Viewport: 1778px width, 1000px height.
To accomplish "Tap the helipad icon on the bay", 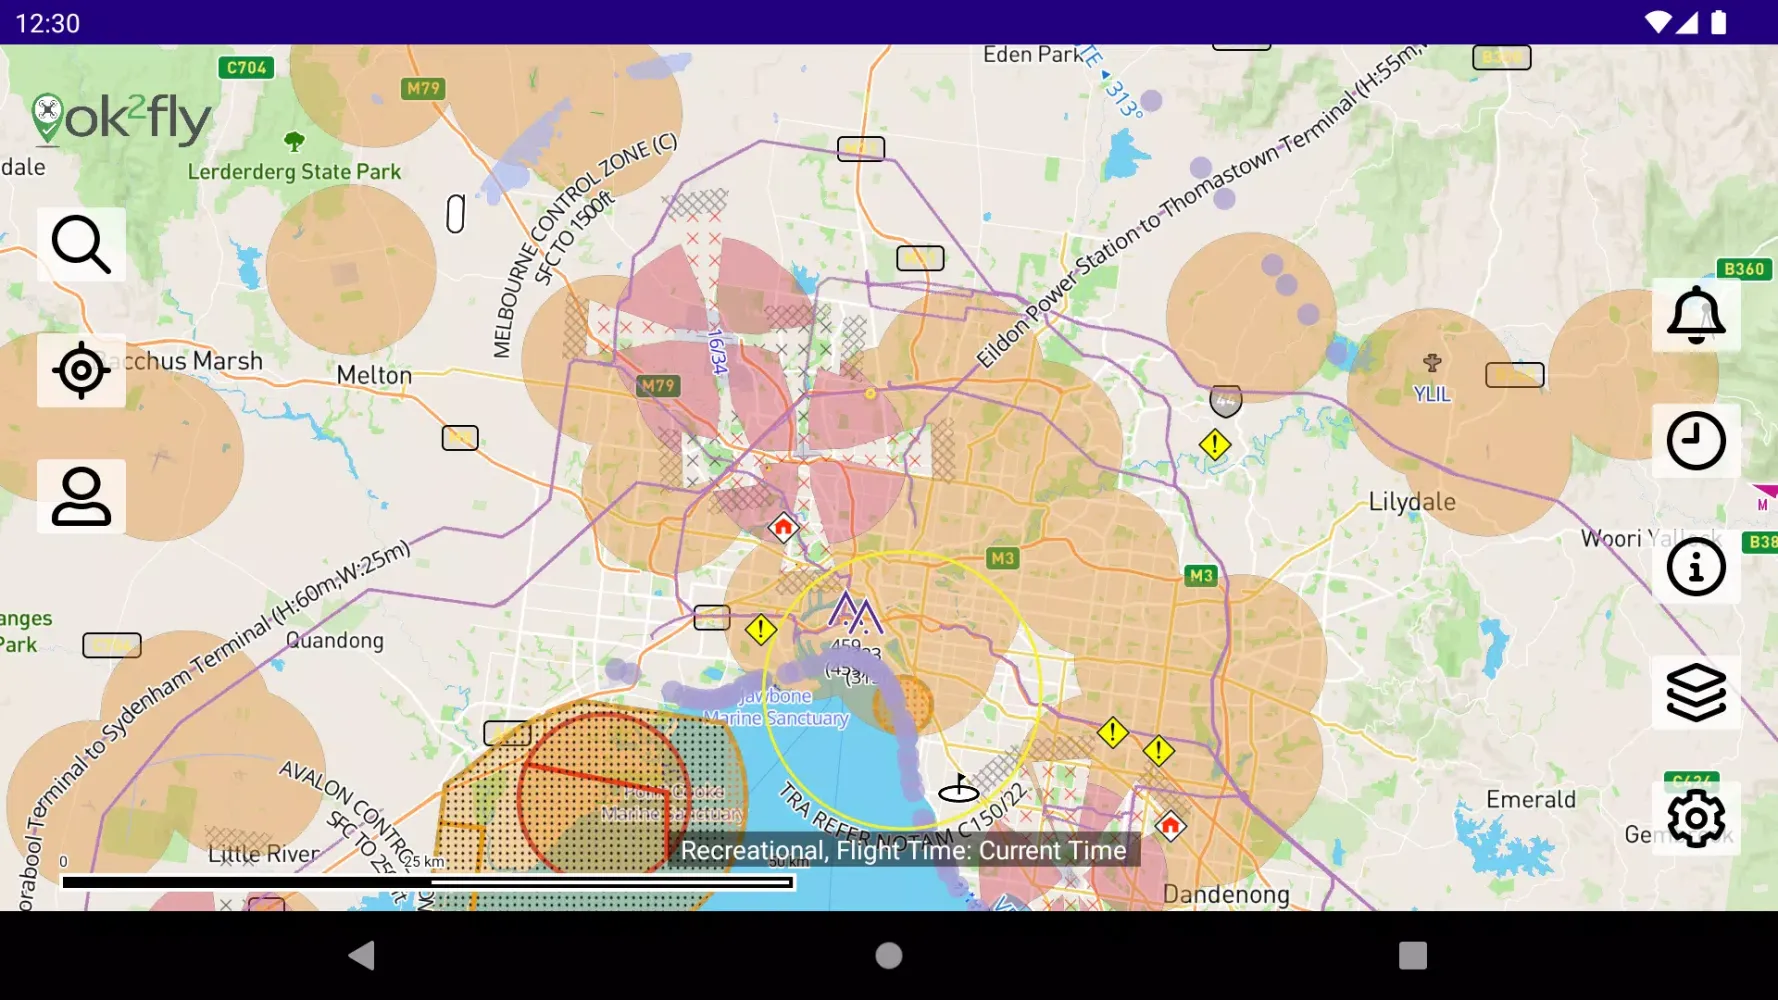I will click(x=958, y=790).
